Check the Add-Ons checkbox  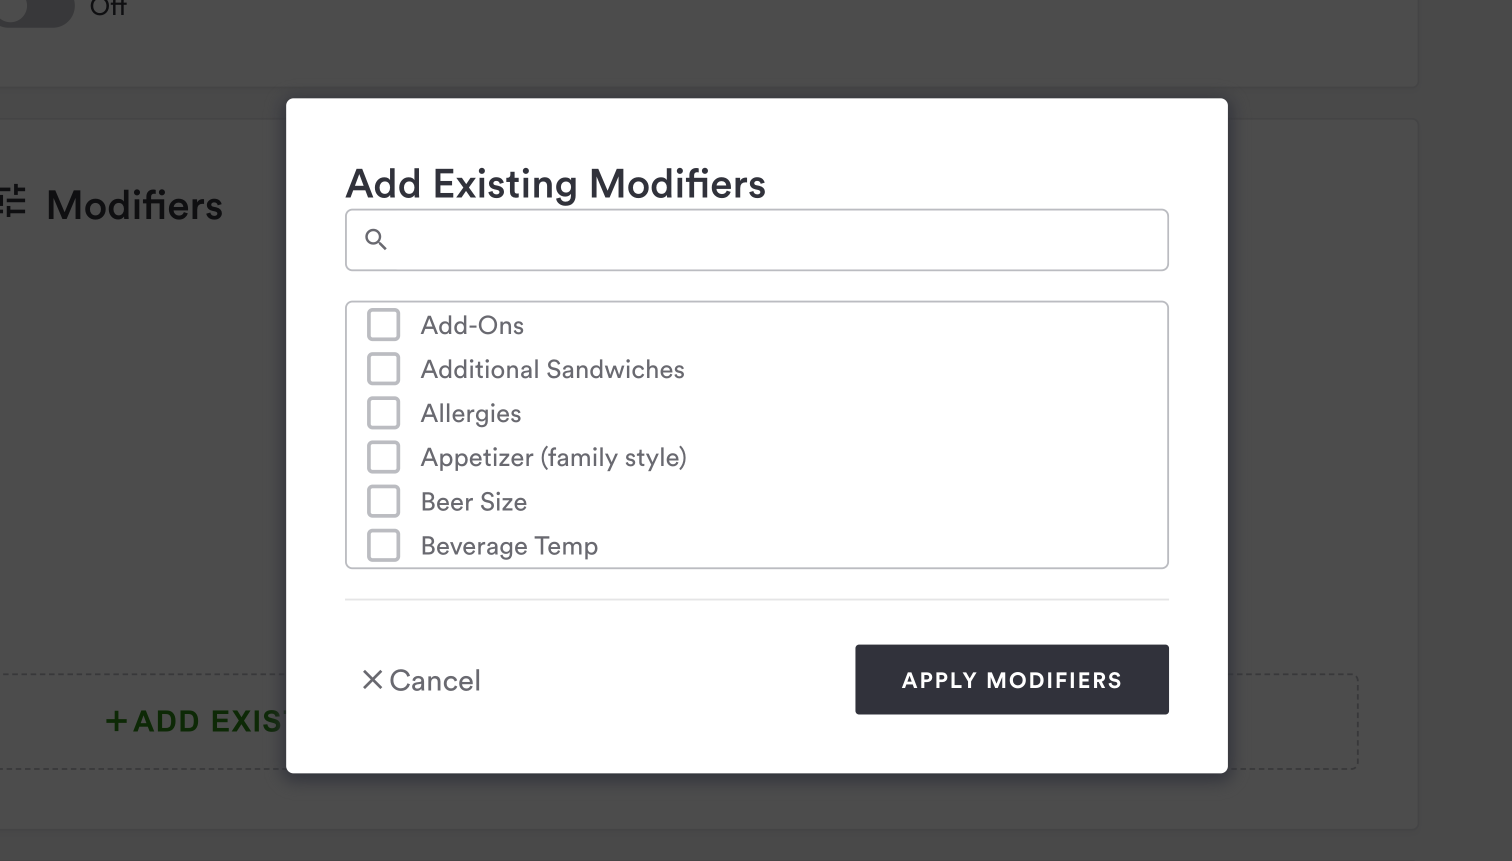(384, 325)
